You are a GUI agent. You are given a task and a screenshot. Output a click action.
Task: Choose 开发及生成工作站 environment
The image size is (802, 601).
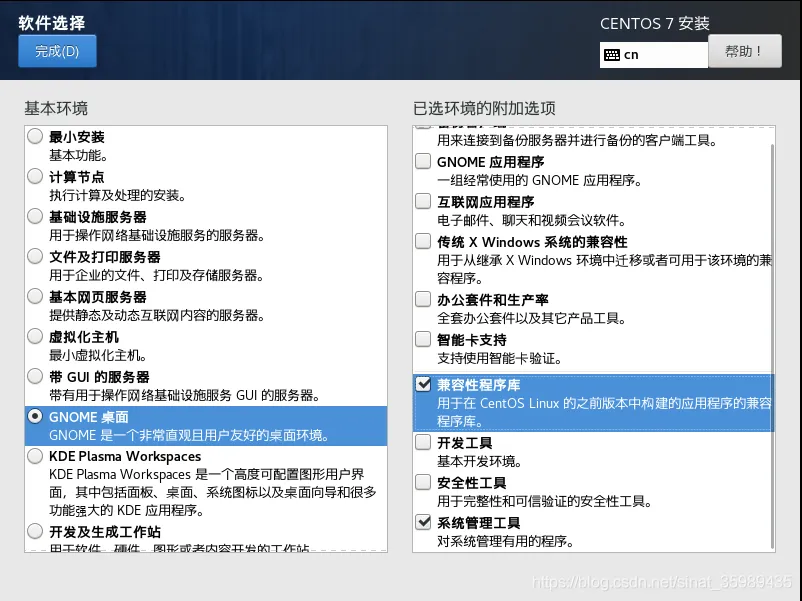[x=36, y=531]
